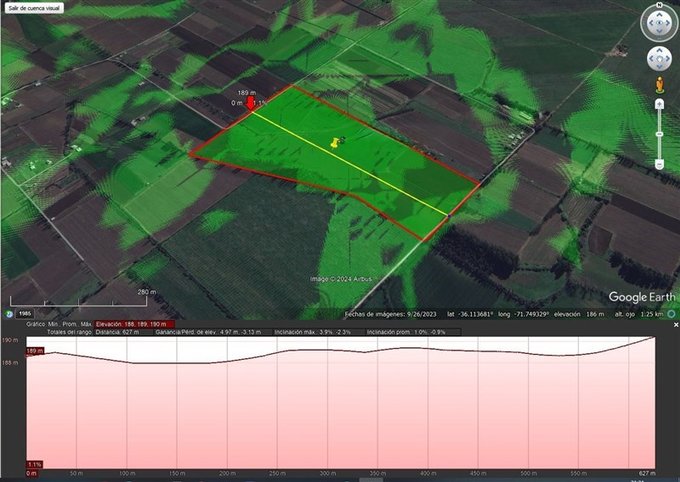This screenshot has height=482, width=680.
Task: Click the red elevation arrow marker on map
Action: pyautogui.click(x=250, y=102)
